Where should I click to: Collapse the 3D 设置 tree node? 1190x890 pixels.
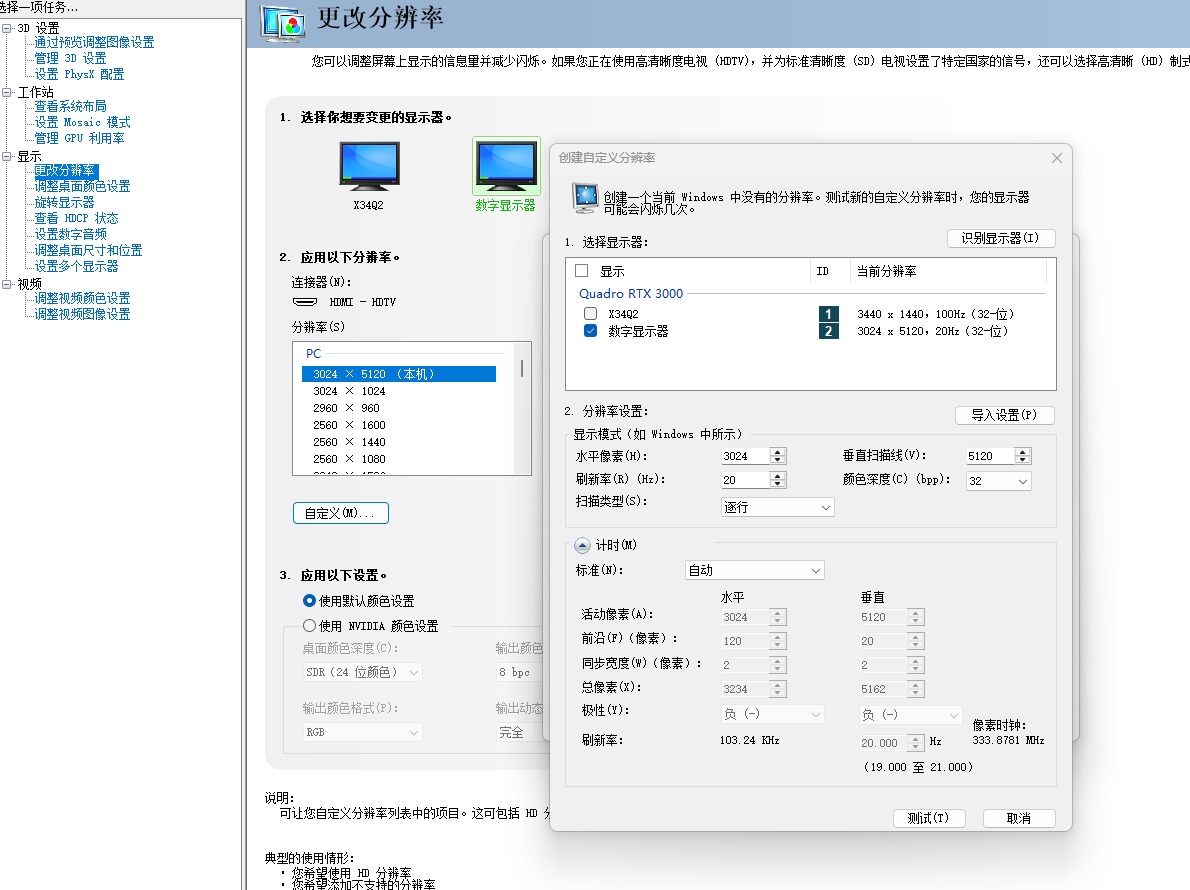tap(8, 28)
